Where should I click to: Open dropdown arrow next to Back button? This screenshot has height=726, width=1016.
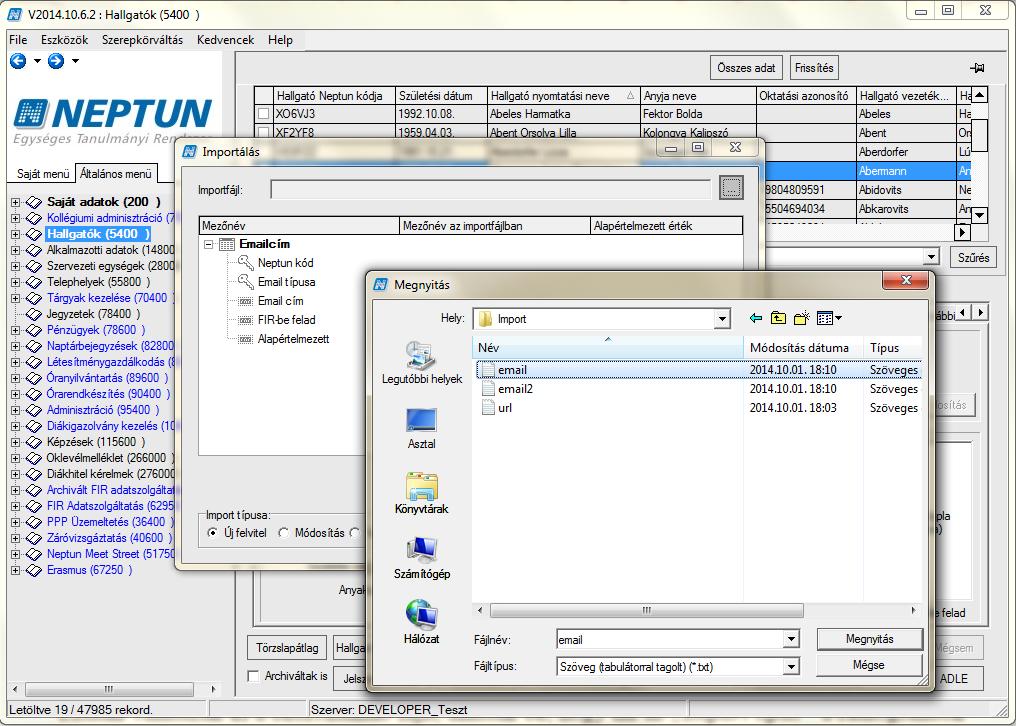37,61
